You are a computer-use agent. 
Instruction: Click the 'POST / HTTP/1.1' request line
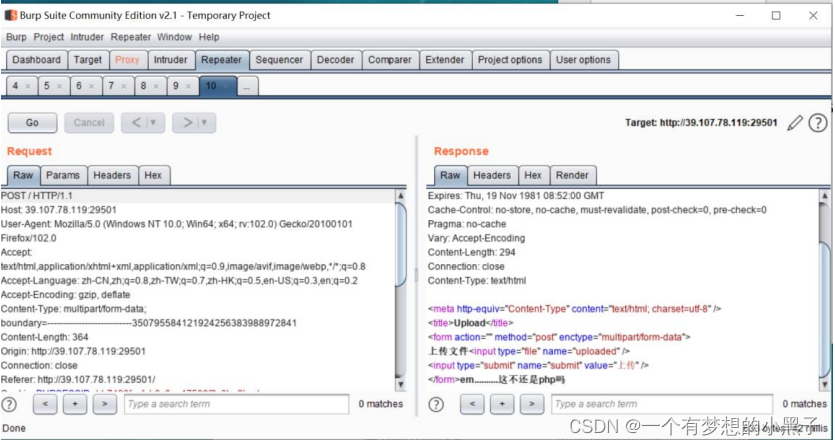[x=37, y=196]
